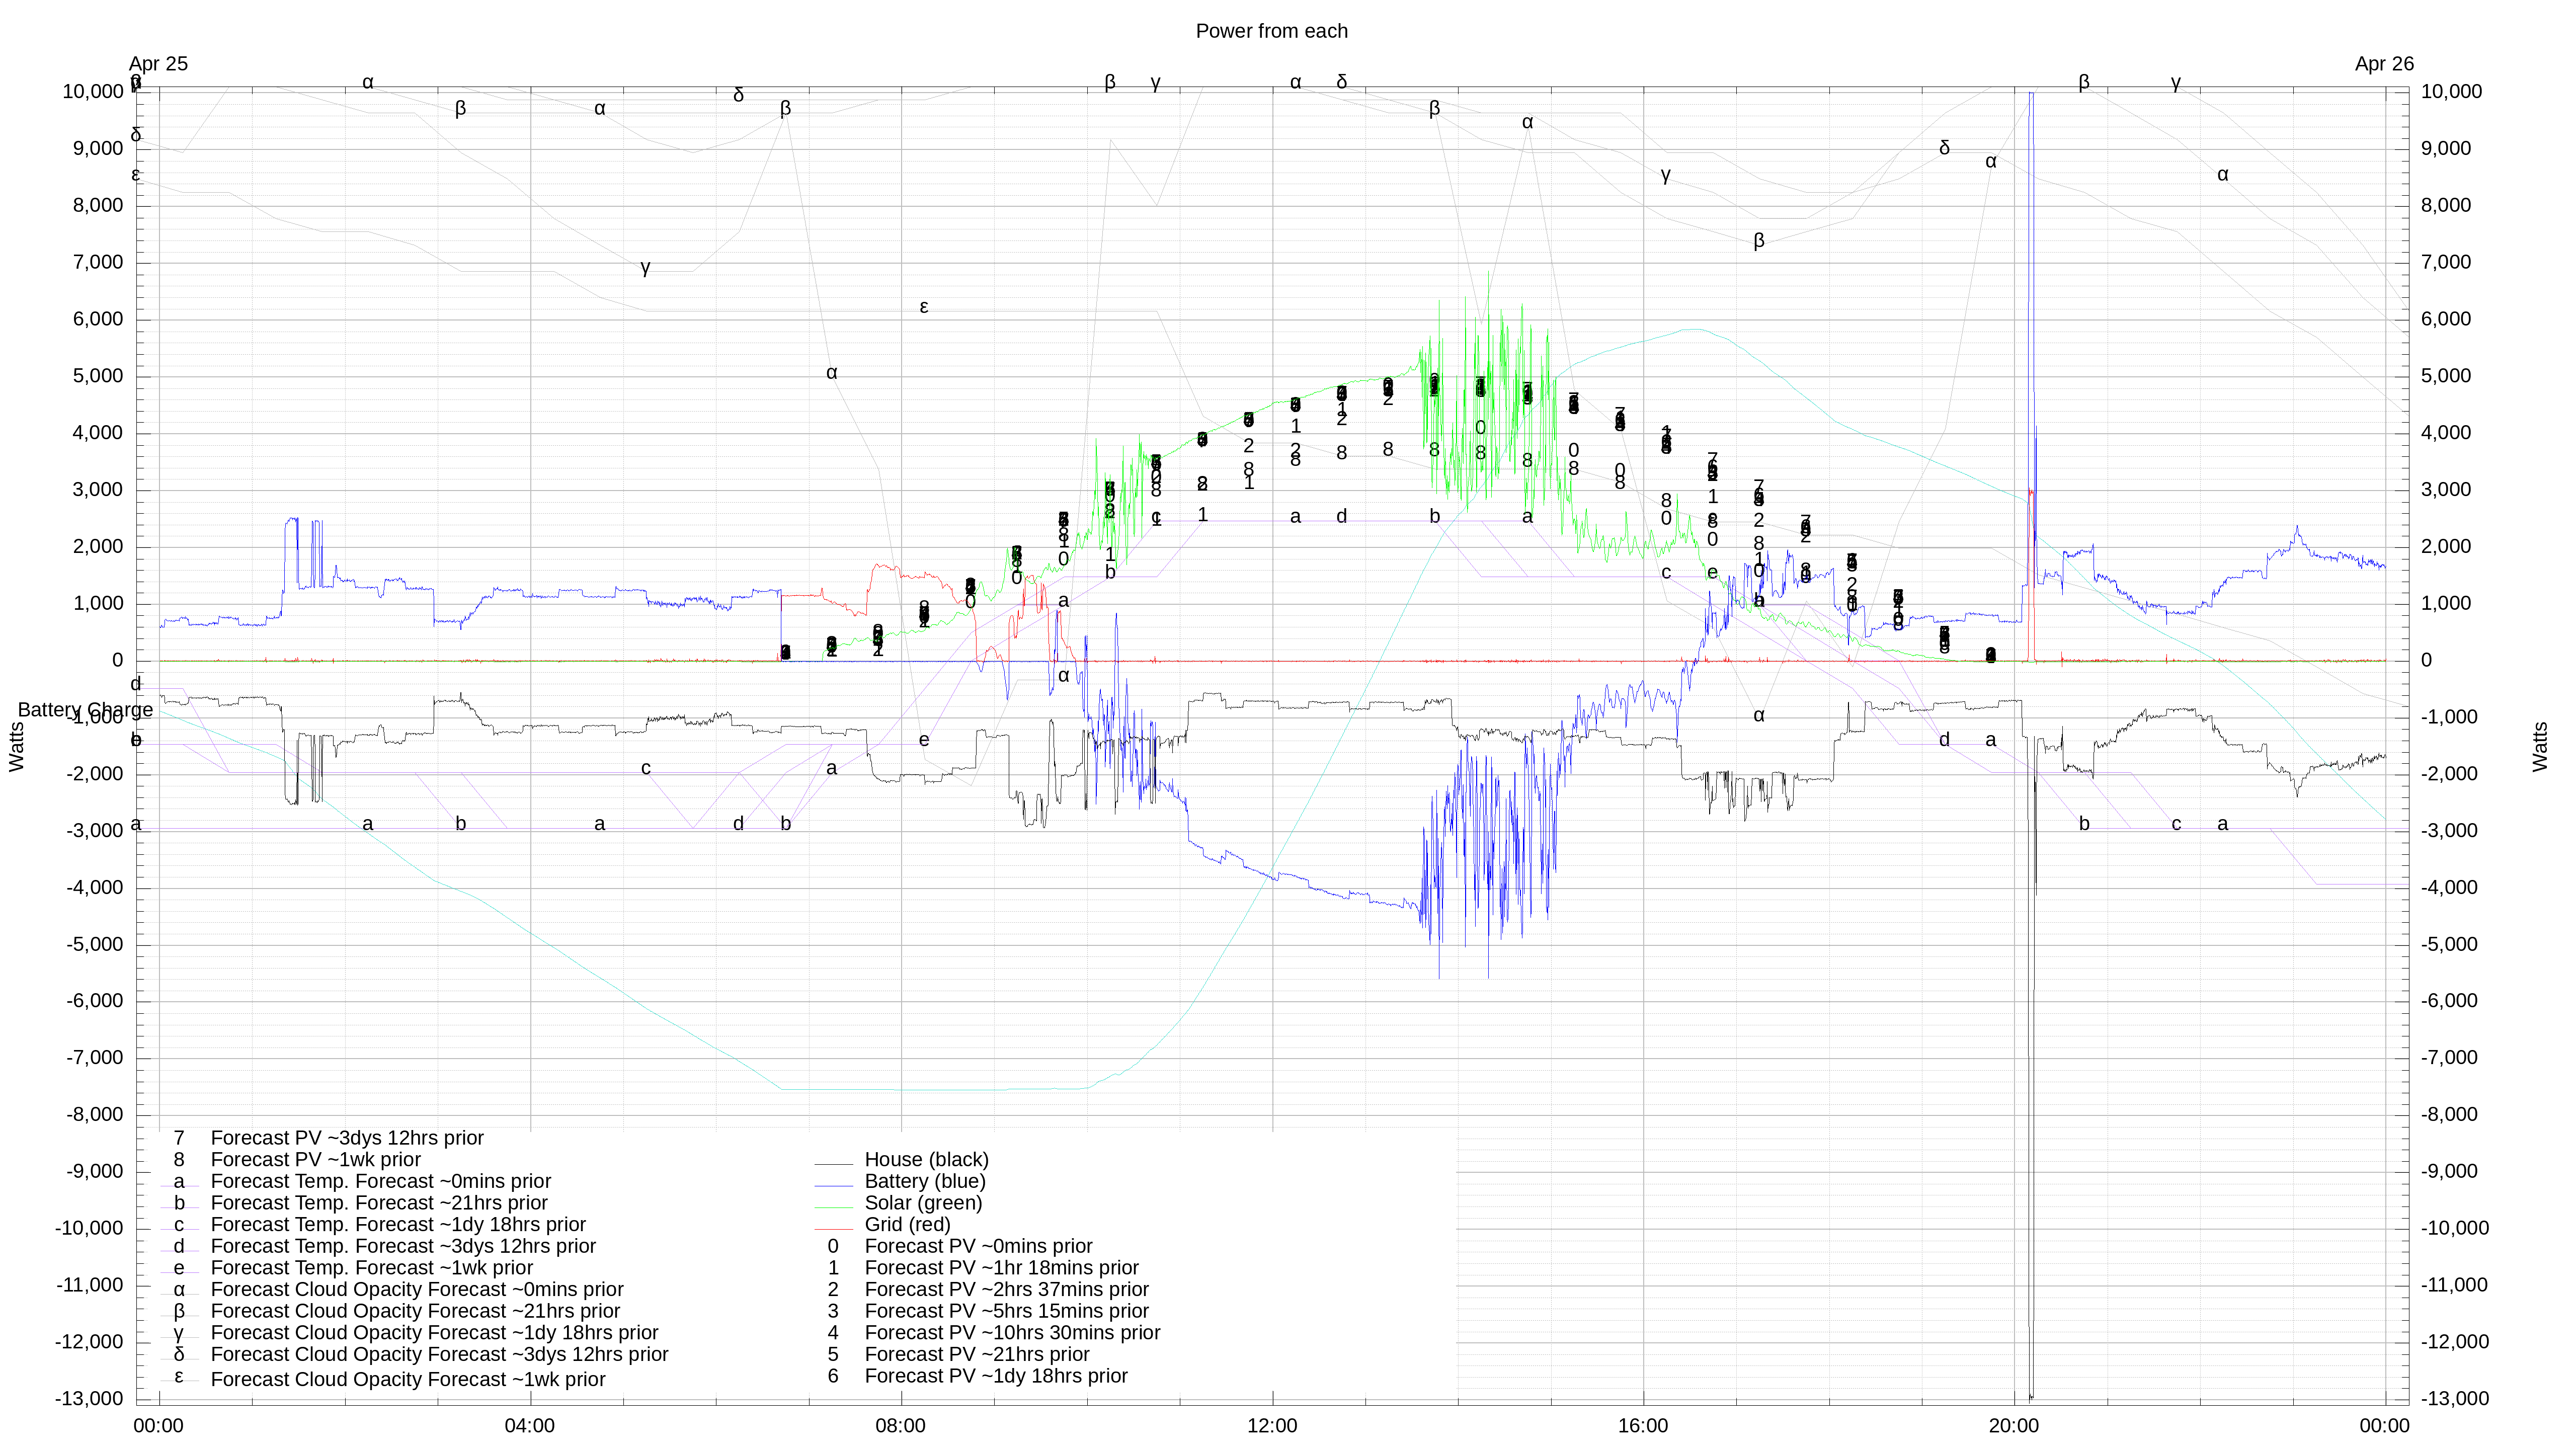Click 'Forecast Cloud Opacity Forecast ~1wk prior' legend

tap(408, 1379)
